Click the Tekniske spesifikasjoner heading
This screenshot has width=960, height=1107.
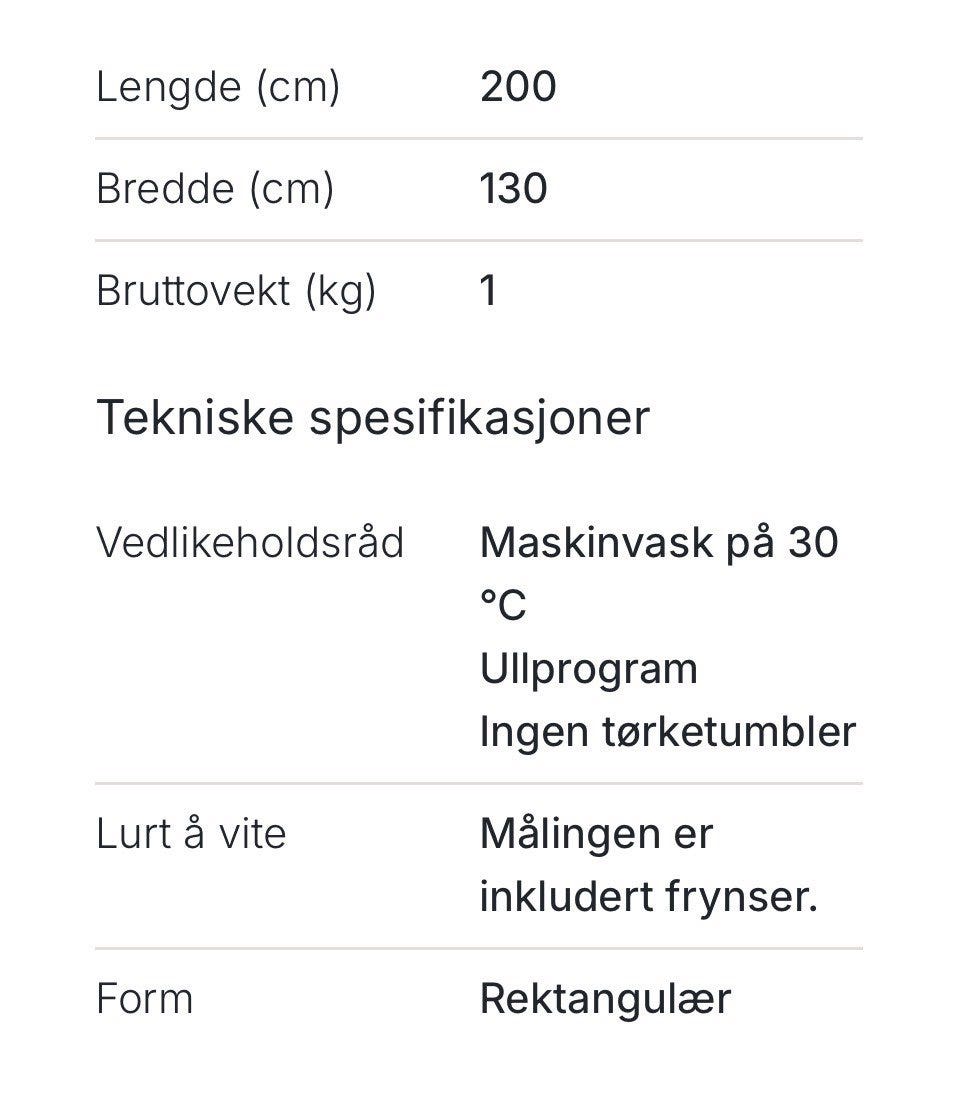point(373,418)
